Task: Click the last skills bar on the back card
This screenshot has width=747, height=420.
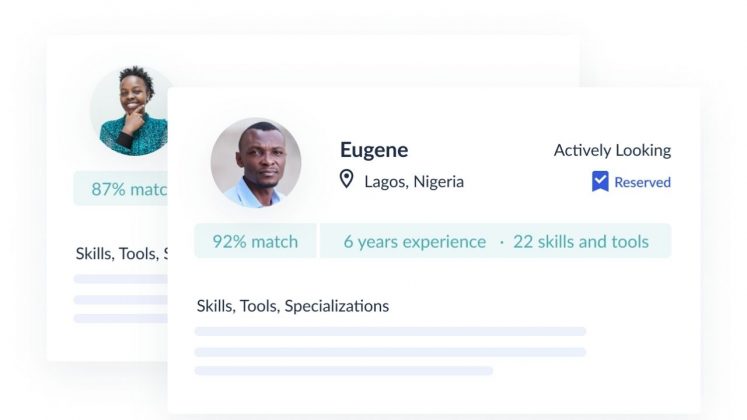Action: tap(121, 318)
